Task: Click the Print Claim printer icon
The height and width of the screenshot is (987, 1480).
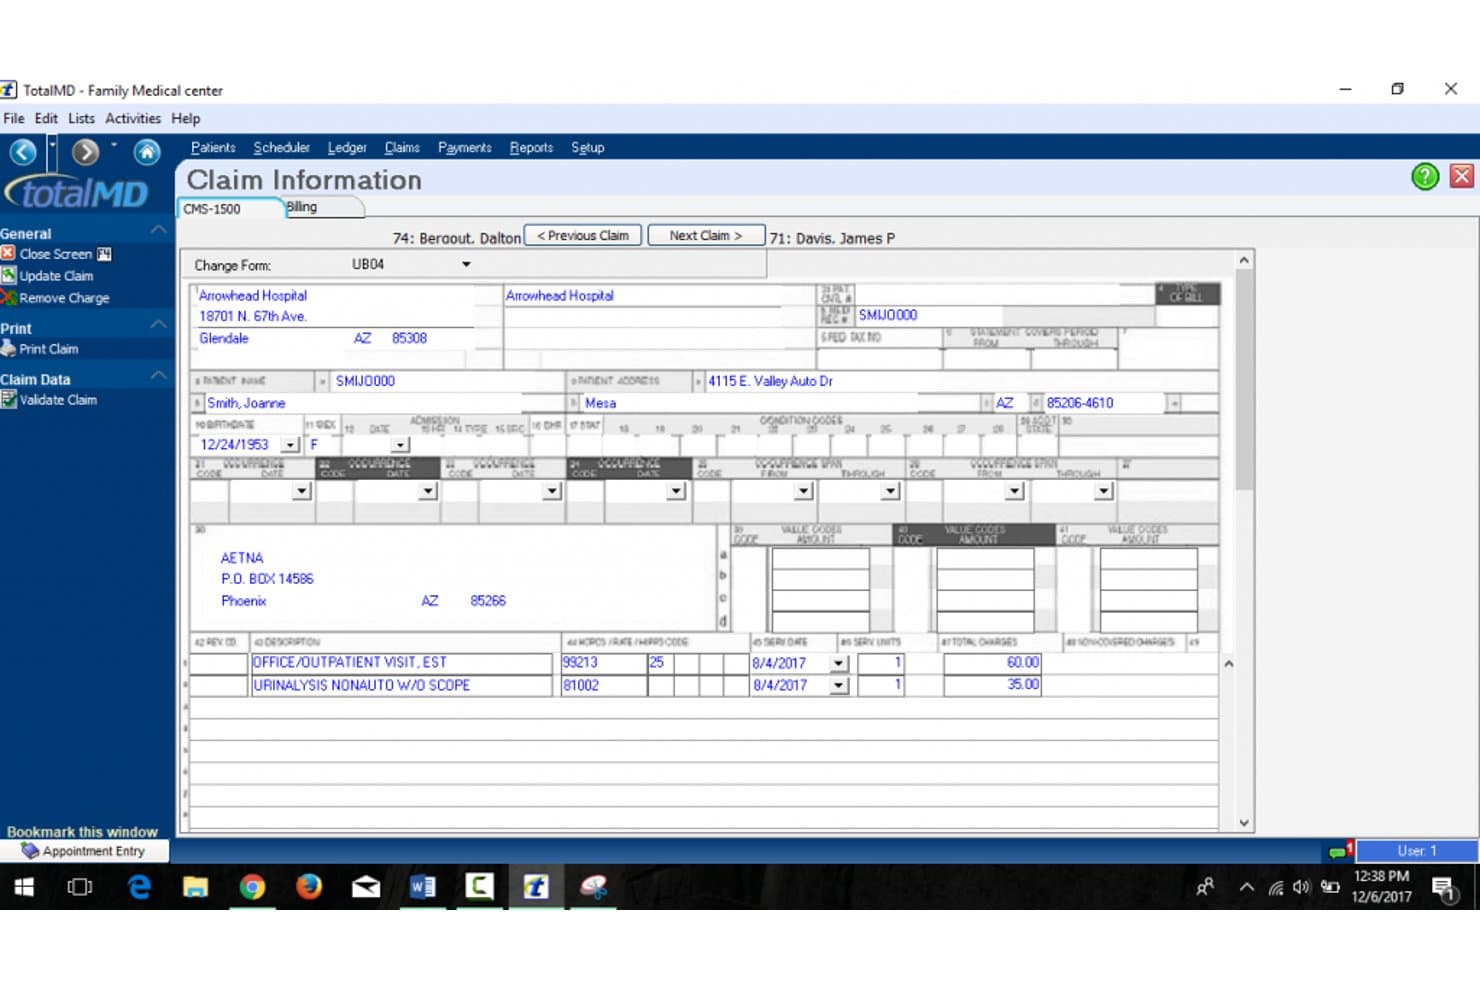Action: click(x=8, y=348)
